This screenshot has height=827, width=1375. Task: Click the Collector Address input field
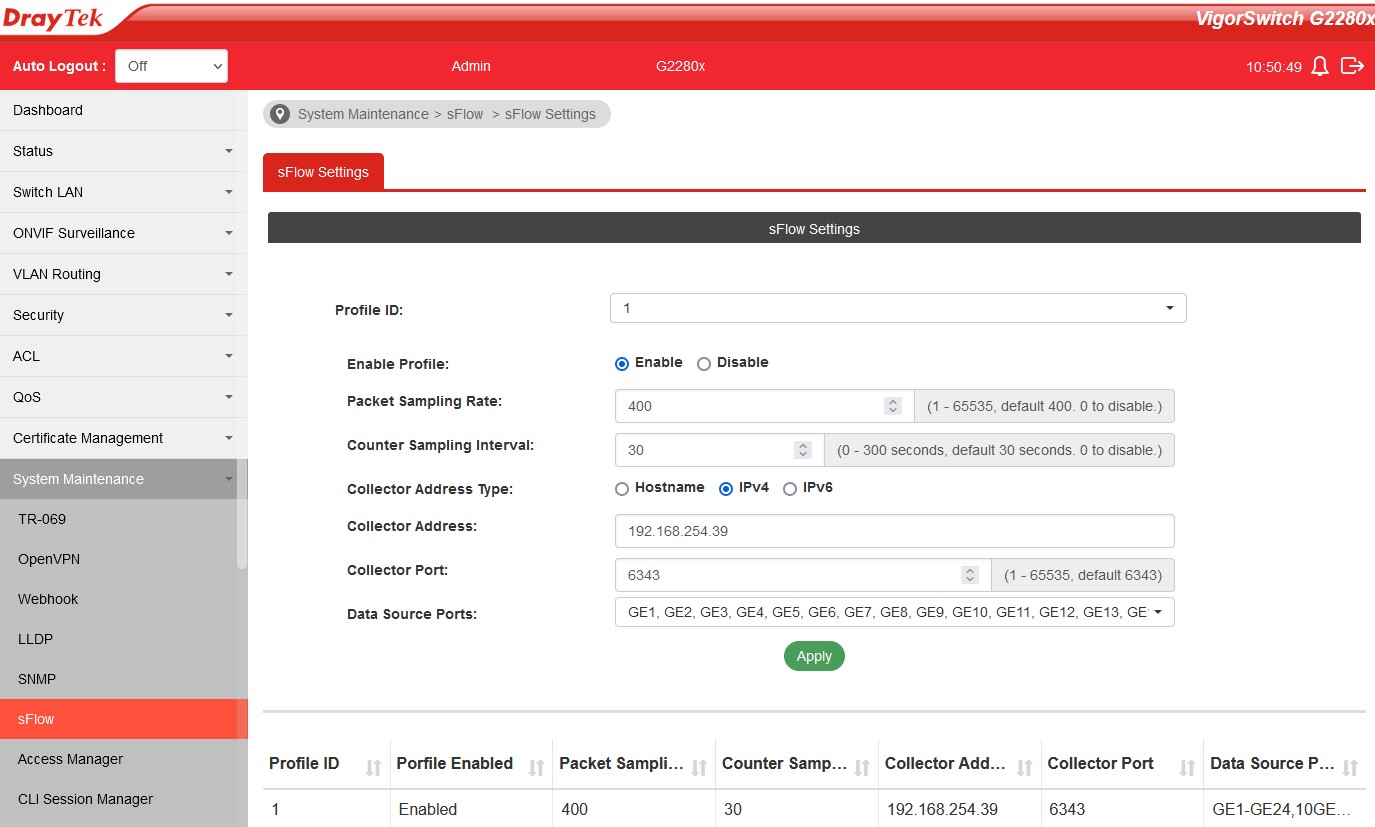(894, 531)
